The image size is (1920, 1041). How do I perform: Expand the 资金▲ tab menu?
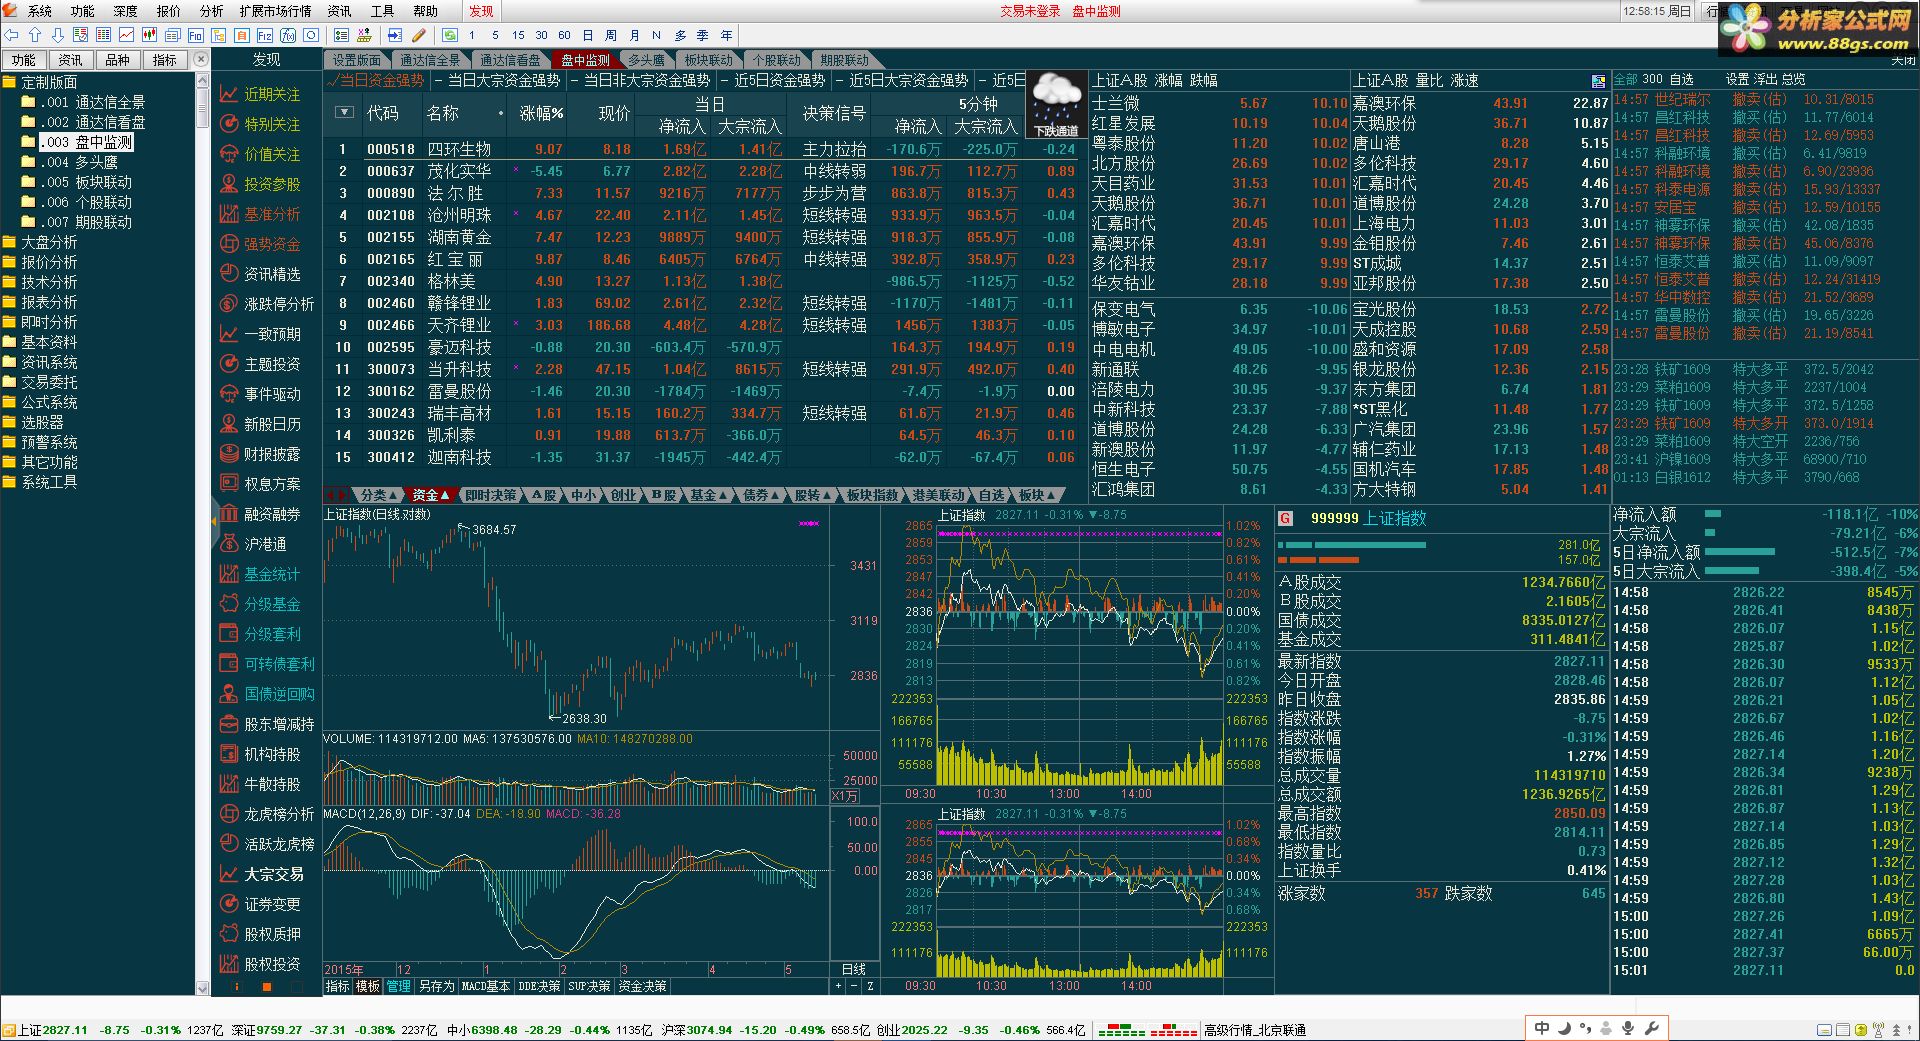[430, 495]
